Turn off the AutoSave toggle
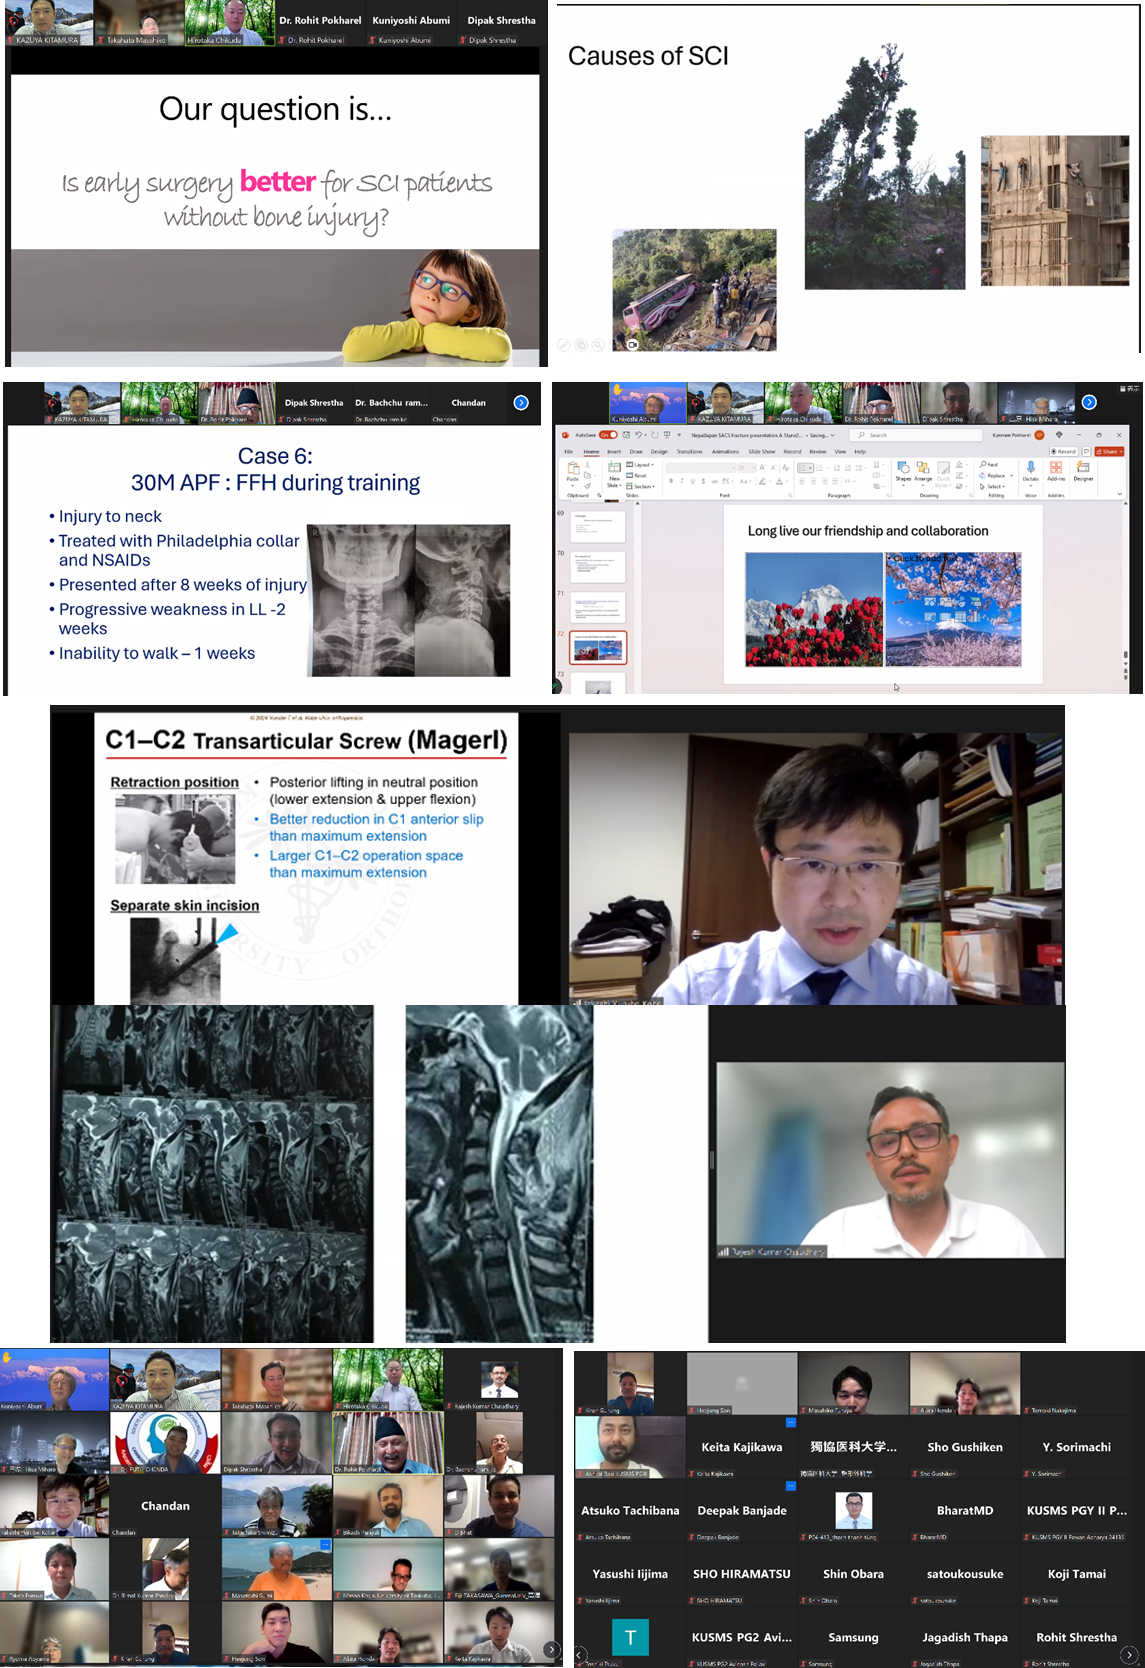The image size is (1145, 1668). [607, 435]
